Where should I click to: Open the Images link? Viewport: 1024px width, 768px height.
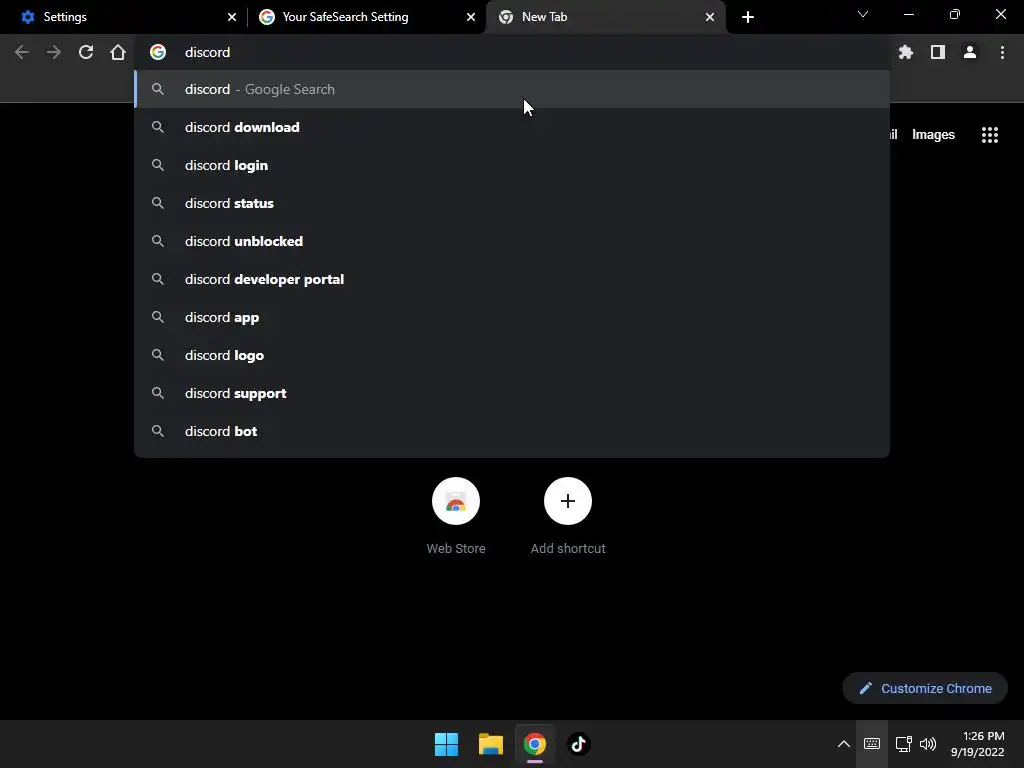pyautogui.click(x=933, y=135)
